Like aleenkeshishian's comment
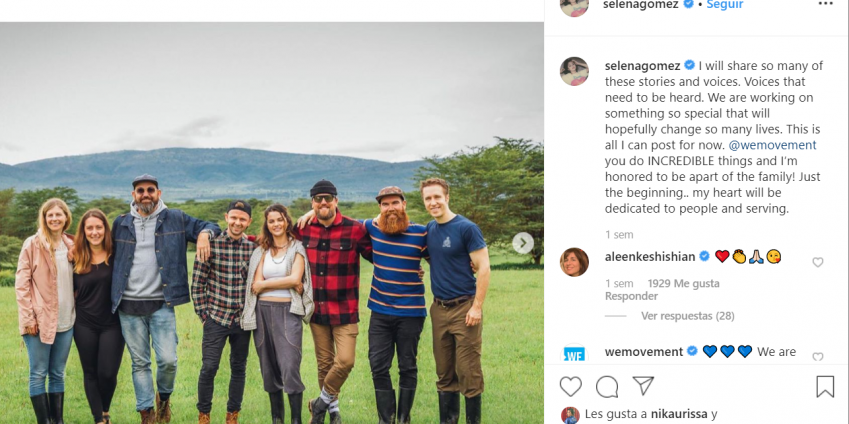 coord(818,262)
